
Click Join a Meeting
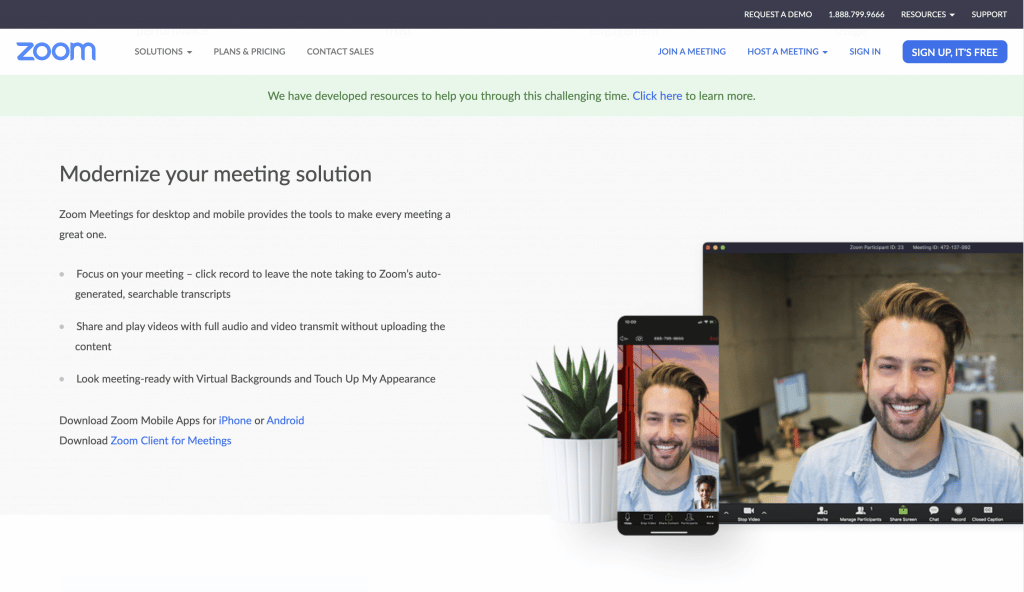pos(692,52)
